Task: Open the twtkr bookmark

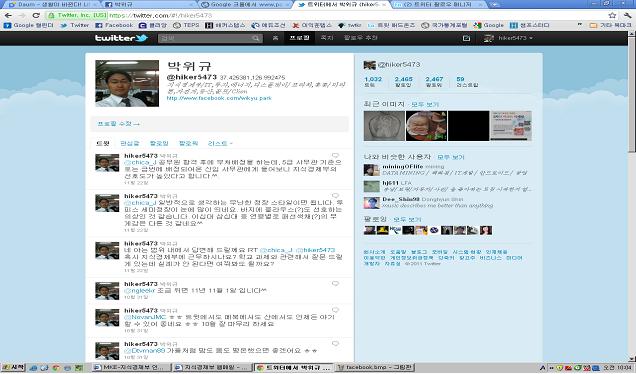Action: click(x=350, y=25)
